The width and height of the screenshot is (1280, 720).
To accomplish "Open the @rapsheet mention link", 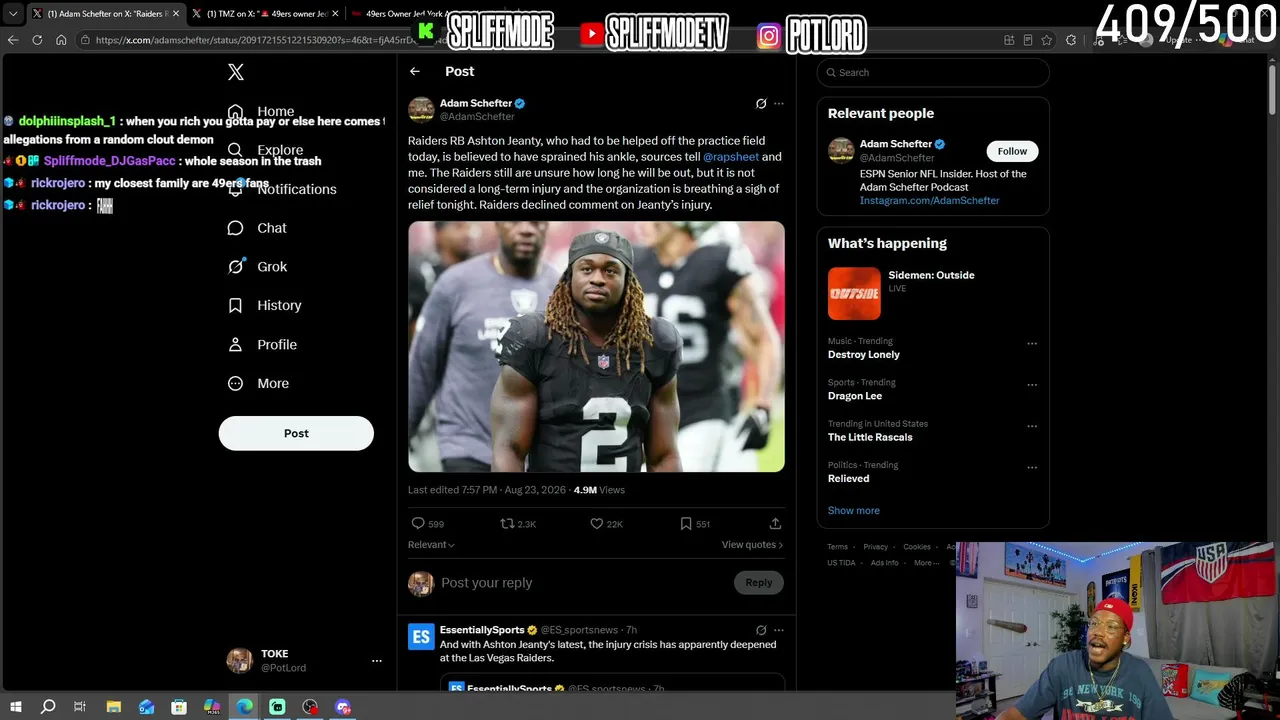I will pyautogui.click(x=731, y=157).
